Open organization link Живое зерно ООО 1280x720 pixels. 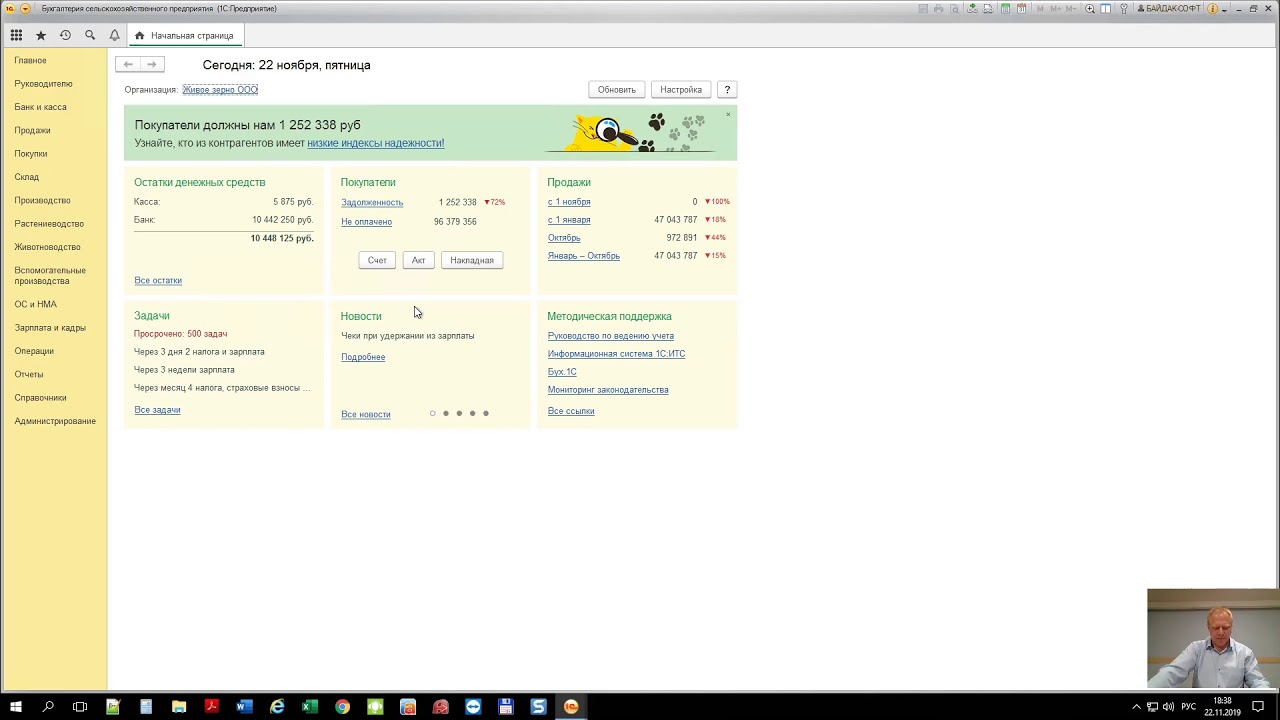tap(220, 89)
